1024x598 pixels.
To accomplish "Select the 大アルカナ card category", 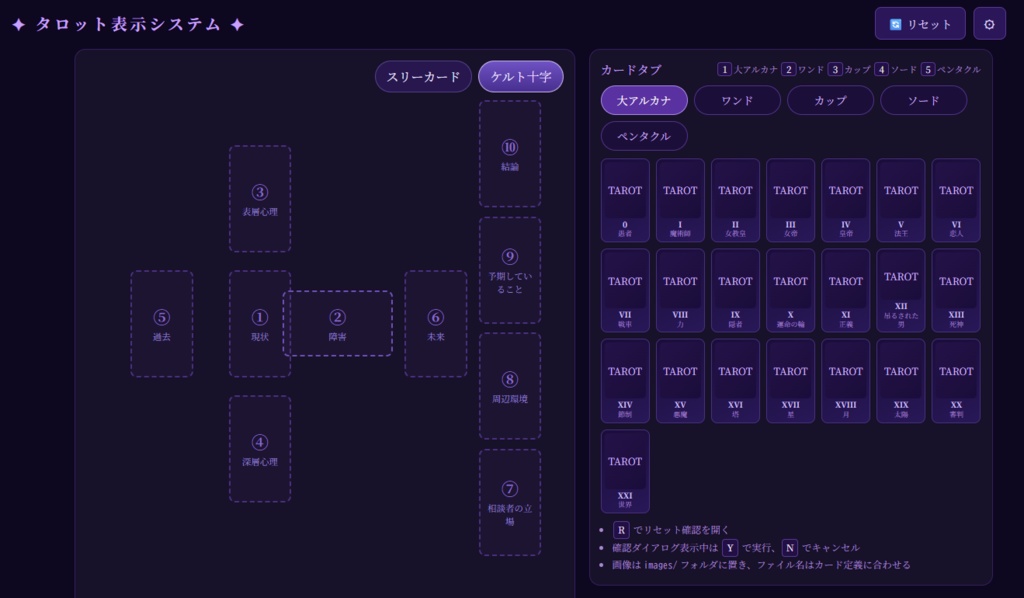I will click(x=644, y=100).
